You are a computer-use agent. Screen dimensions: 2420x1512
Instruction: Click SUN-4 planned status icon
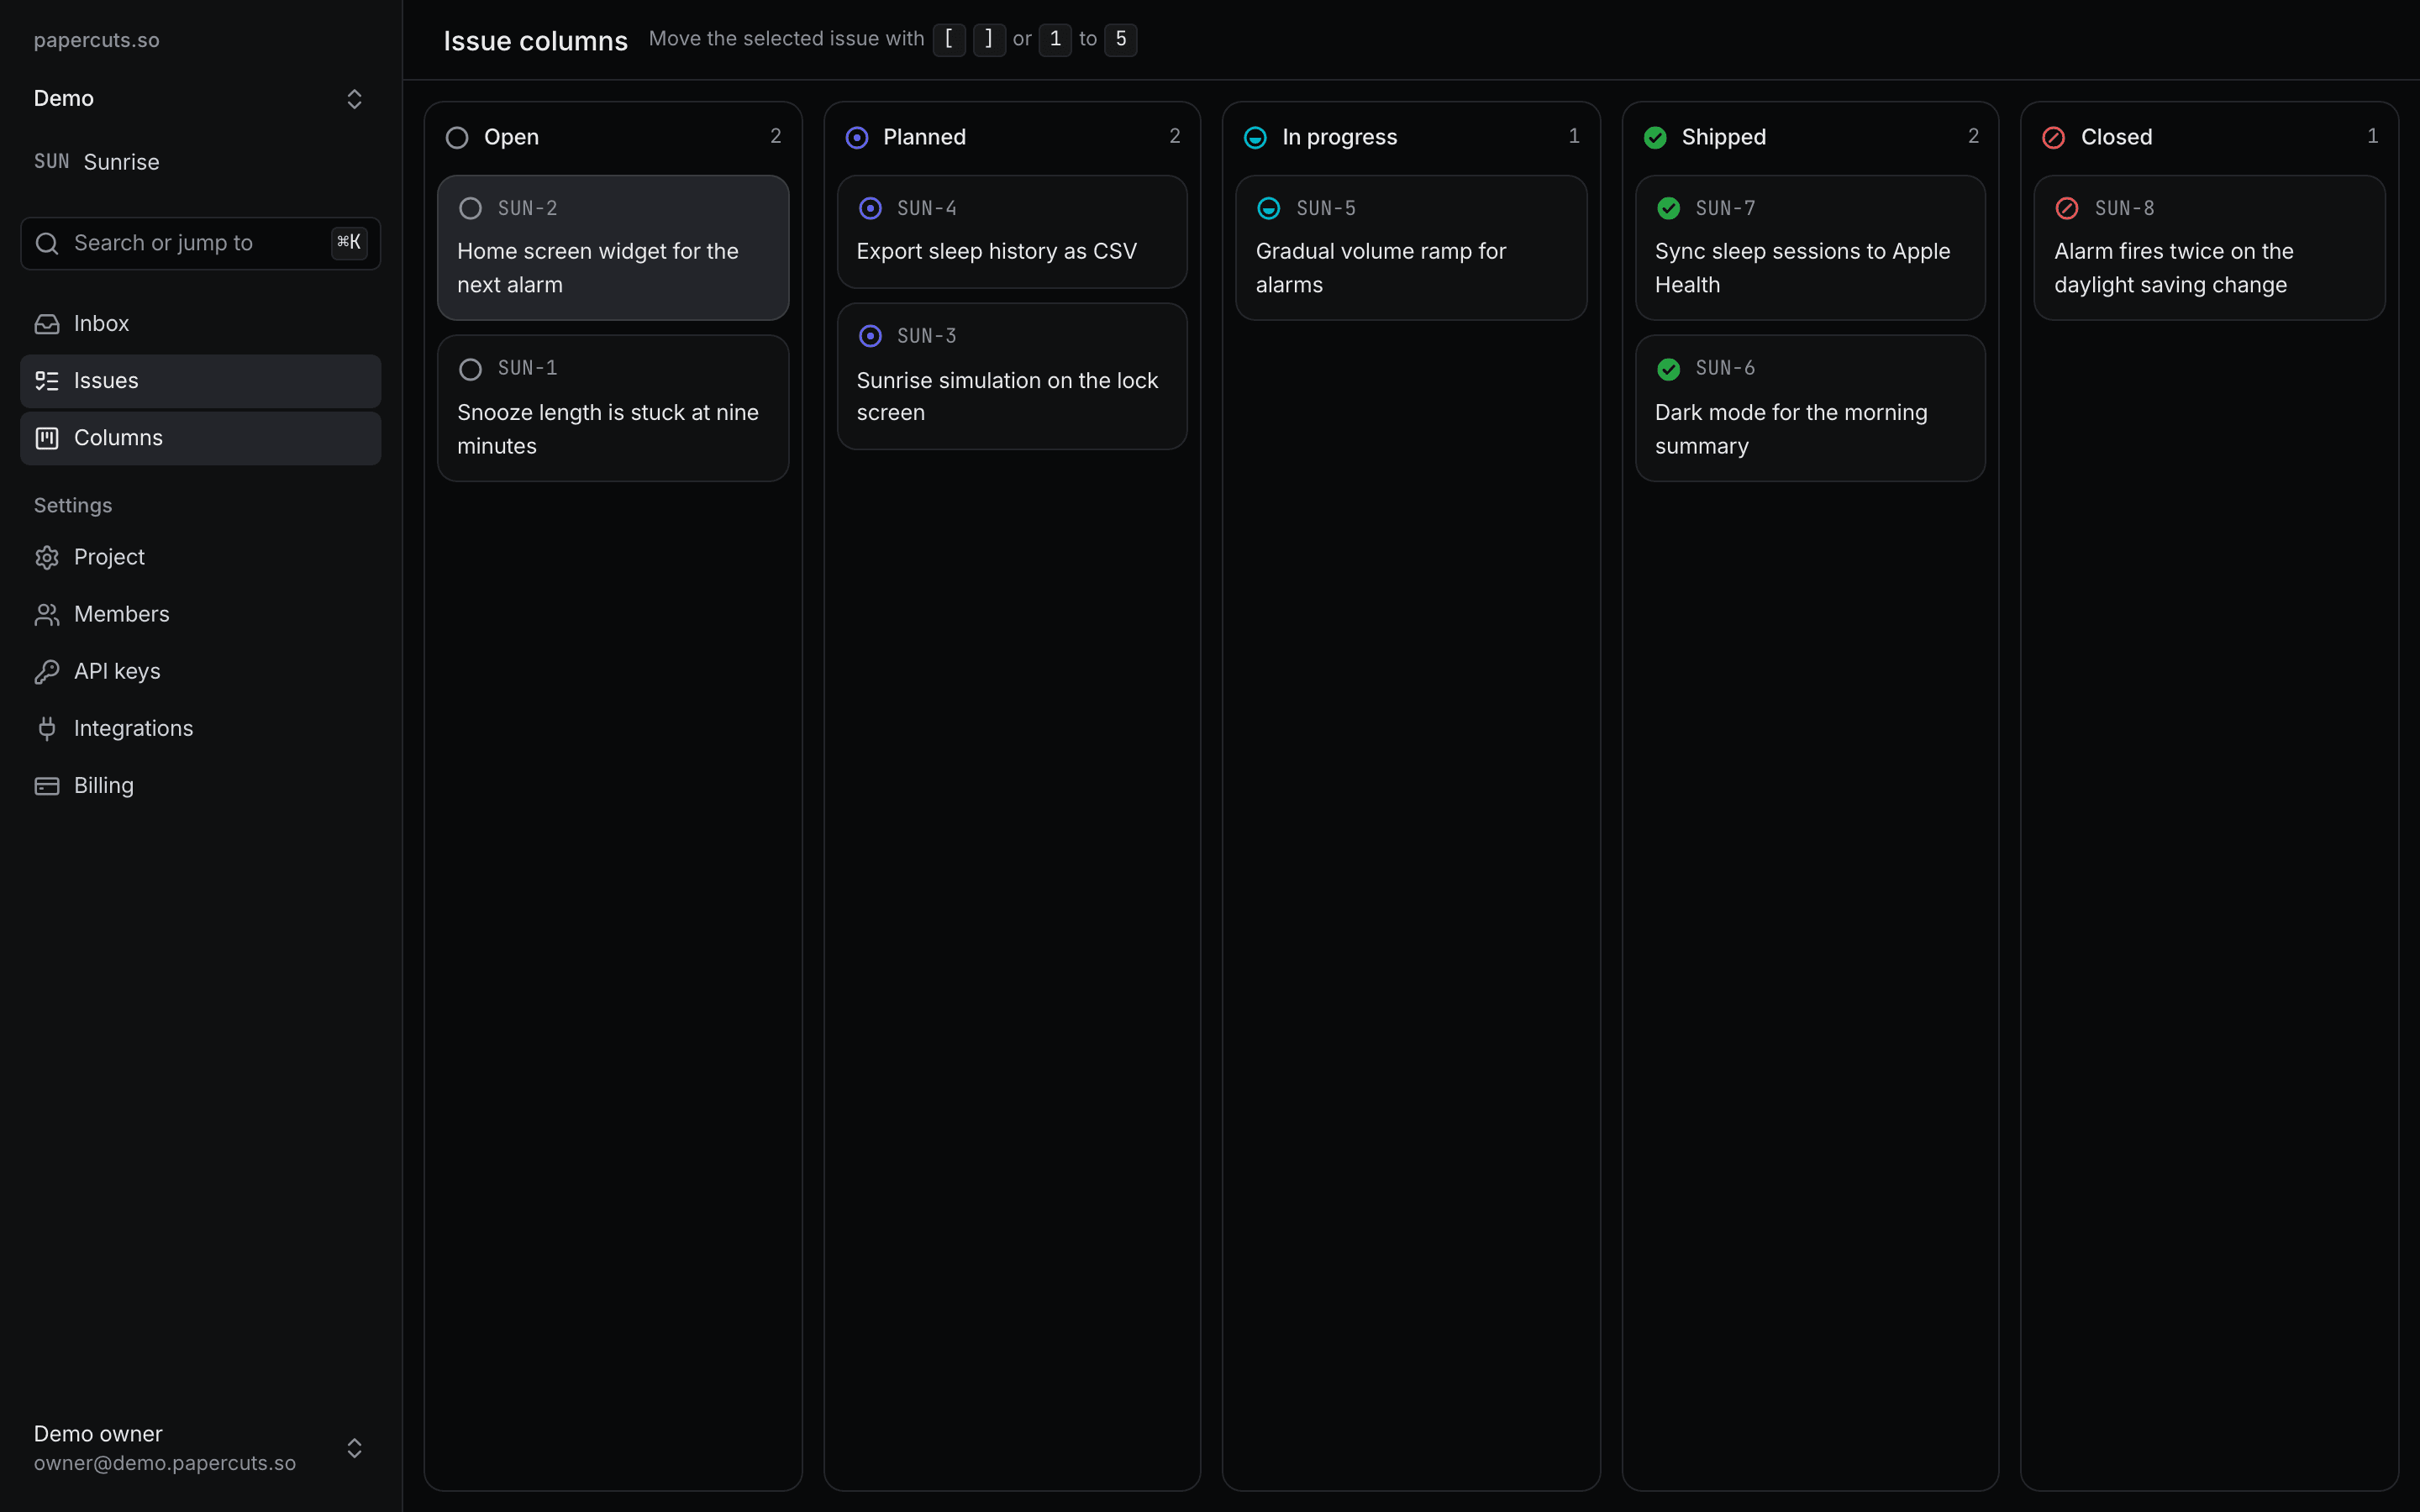870,208
